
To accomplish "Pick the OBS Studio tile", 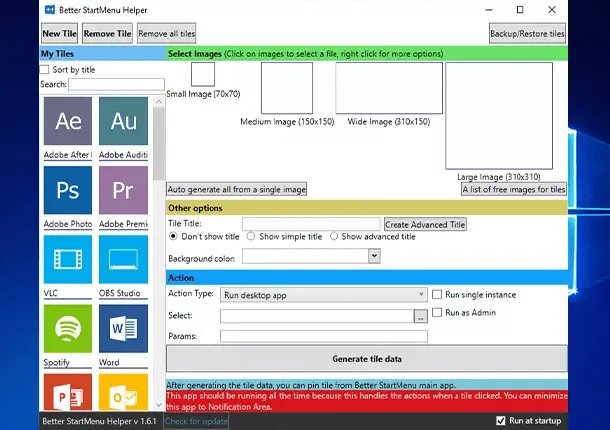I will pyautogui.click(x=124, y=259).
